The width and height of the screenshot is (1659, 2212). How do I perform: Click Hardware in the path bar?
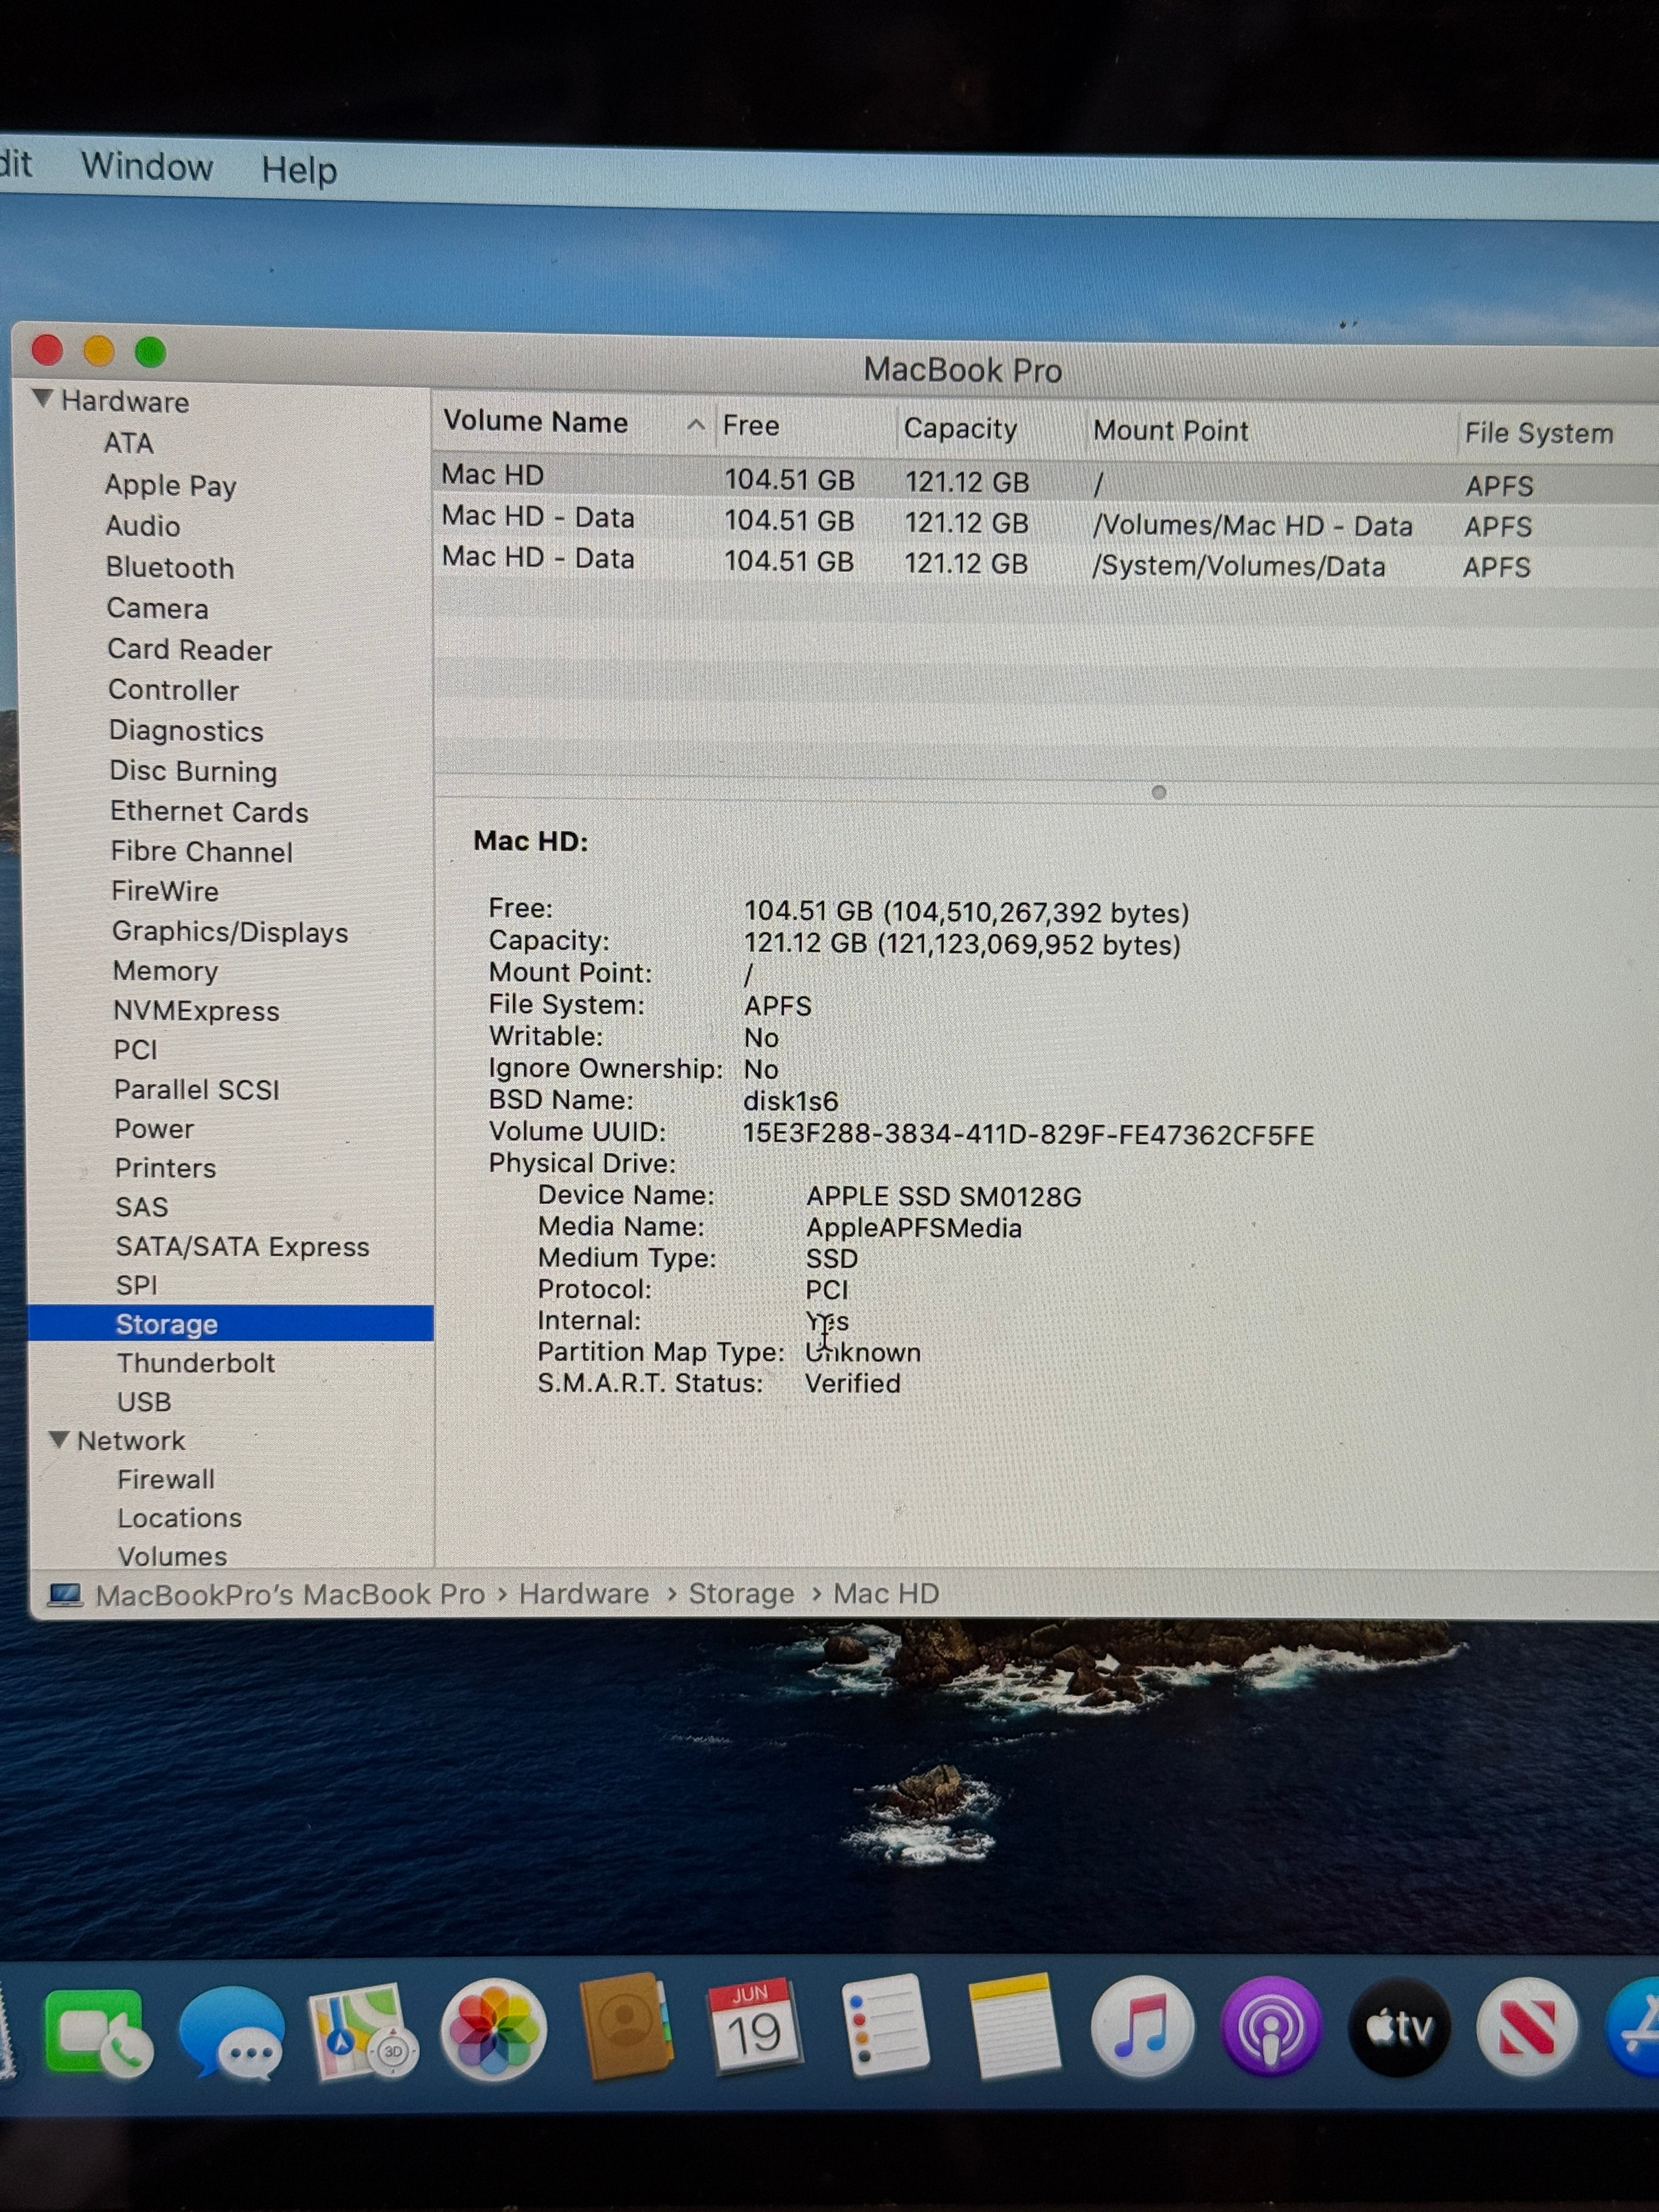(x=584, y=1593)
